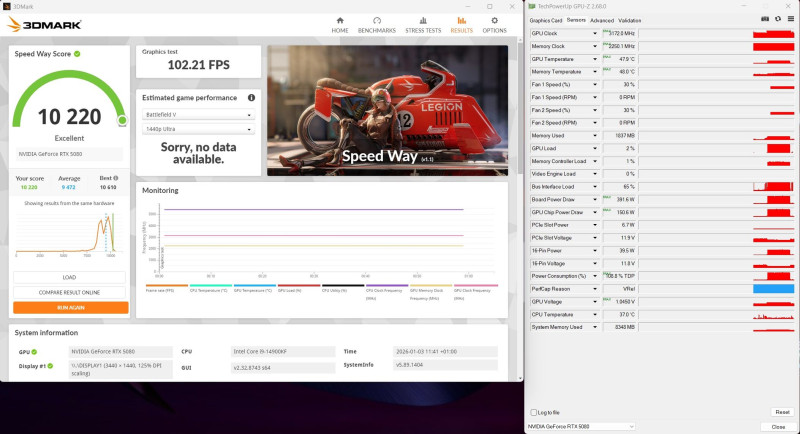Click the score distribution chart
The width and height of the screenshot is (800, 434).
pyautogui.click(x=69, y=234)
